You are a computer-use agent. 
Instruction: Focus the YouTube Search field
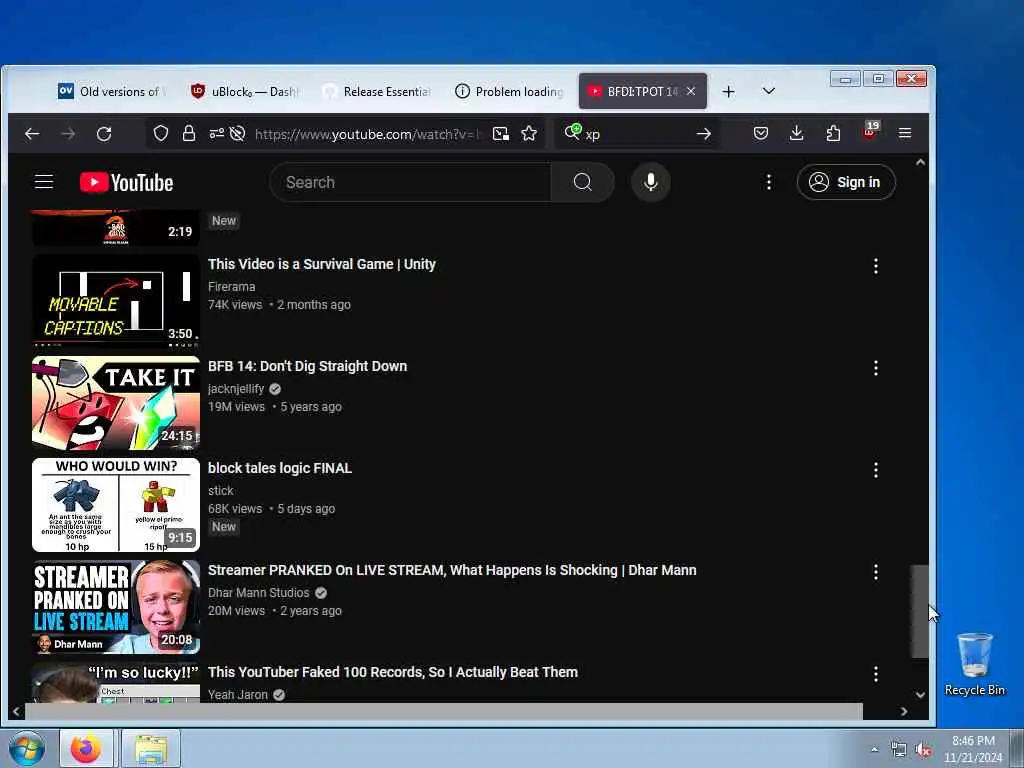click(410, 182)
